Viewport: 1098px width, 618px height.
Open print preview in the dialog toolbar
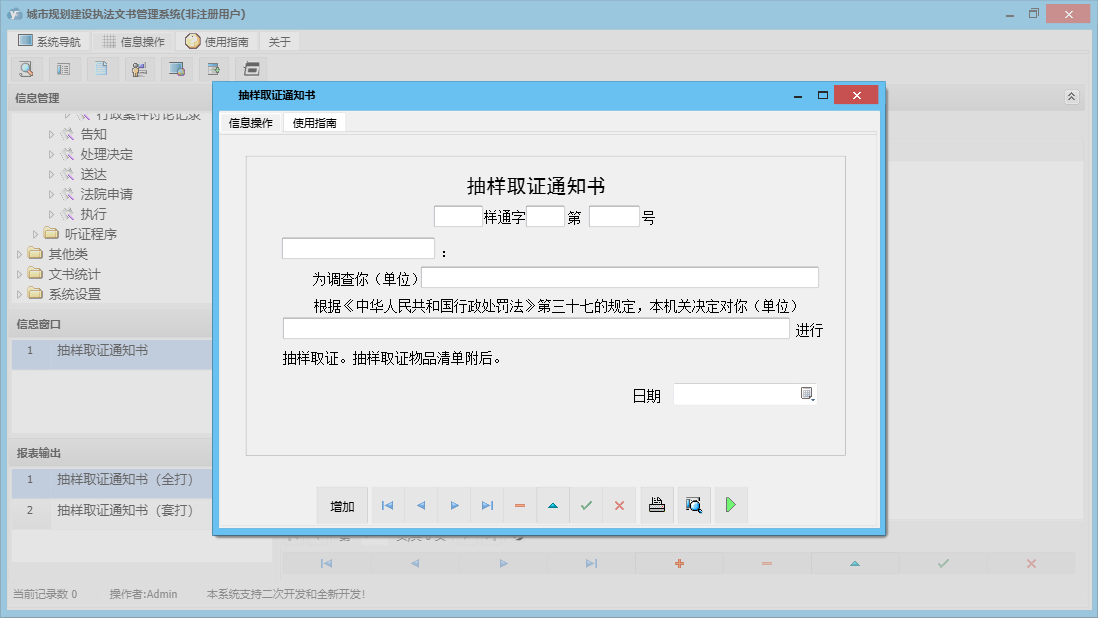pyautogui.click(x=694, y=505)
